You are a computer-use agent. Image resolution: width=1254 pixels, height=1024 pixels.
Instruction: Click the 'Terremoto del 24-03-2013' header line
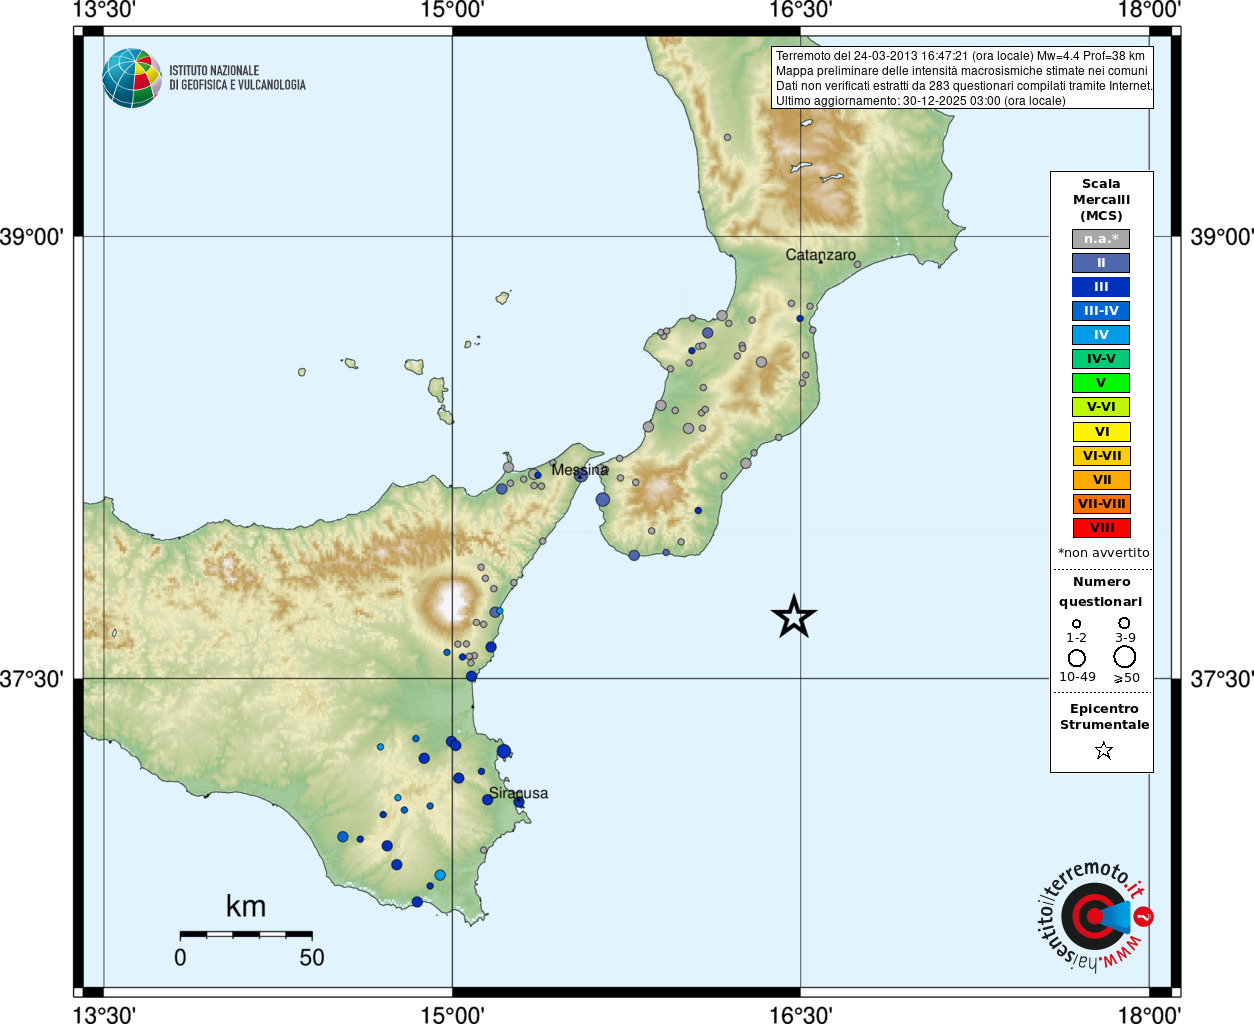[960, 56]
